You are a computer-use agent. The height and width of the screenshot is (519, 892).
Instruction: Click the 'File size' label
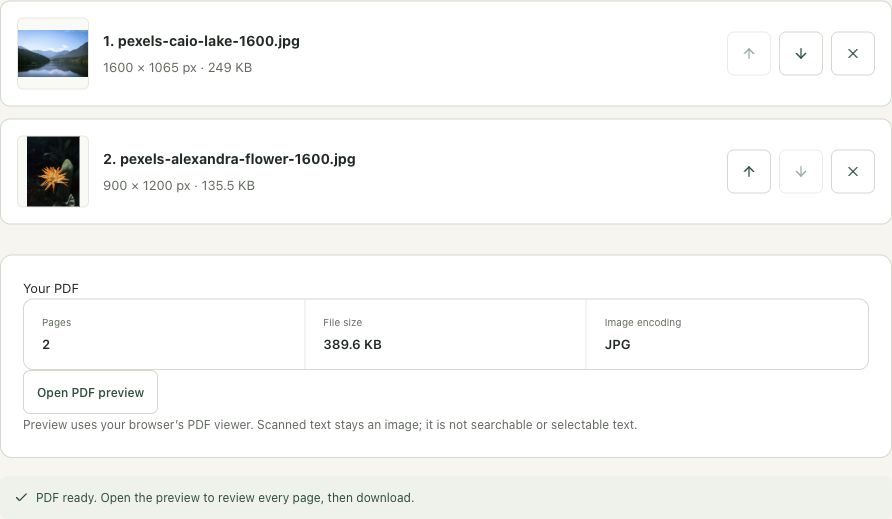click(342, 322)
